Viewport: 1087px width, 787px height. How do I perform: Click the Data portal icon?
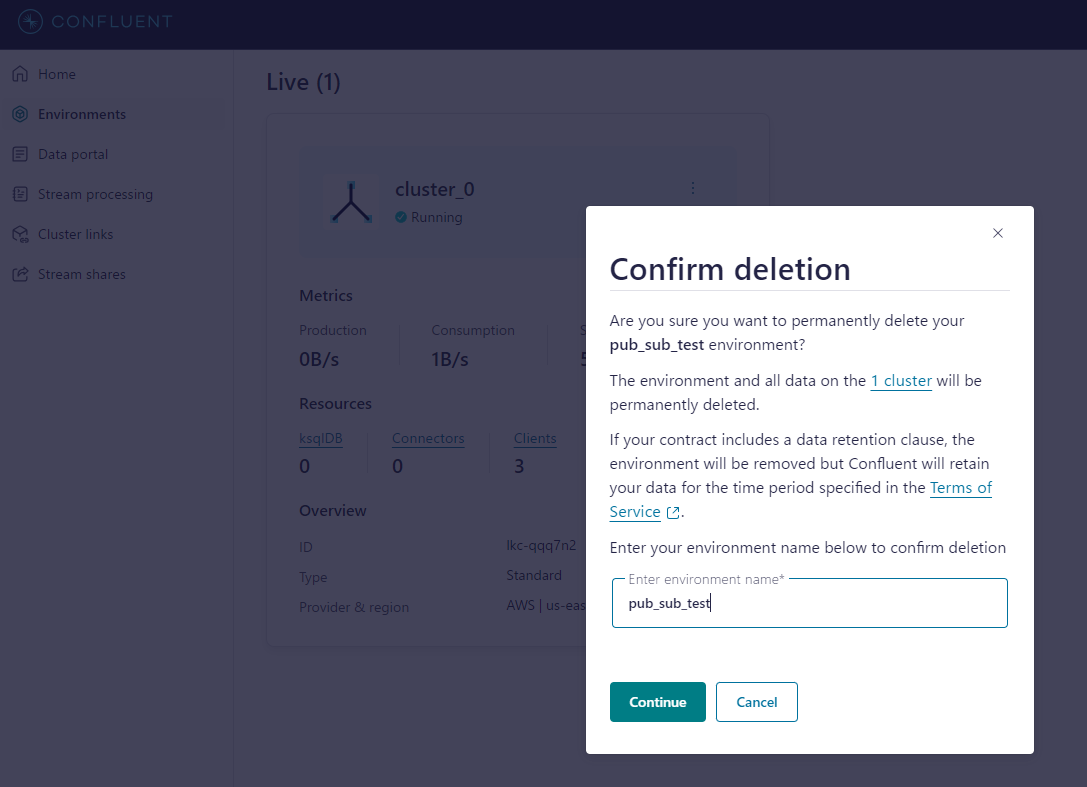pyautogui.click(x=20, y=154)
